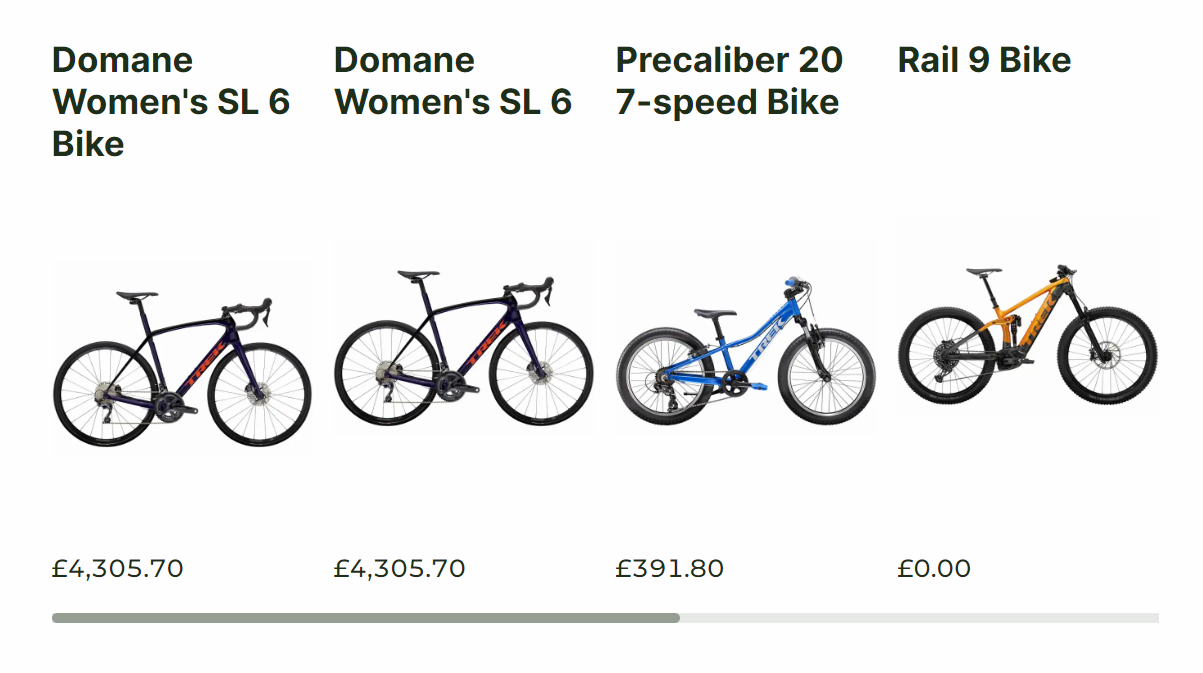This screenshot has width=1203, height=673.
Task: View the second Domane Women's SL 6 image
Action: [x=463, y=337]
